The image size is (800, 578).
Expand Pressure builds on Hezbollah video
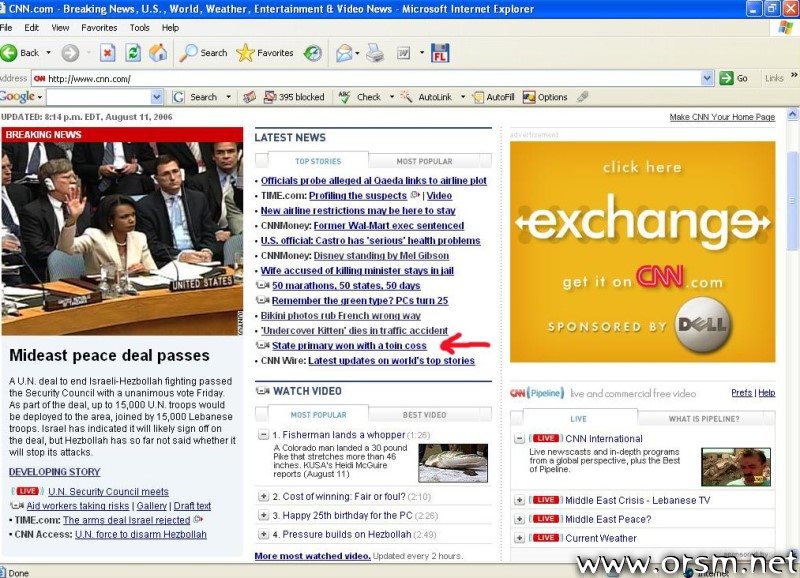click(263, 534)
